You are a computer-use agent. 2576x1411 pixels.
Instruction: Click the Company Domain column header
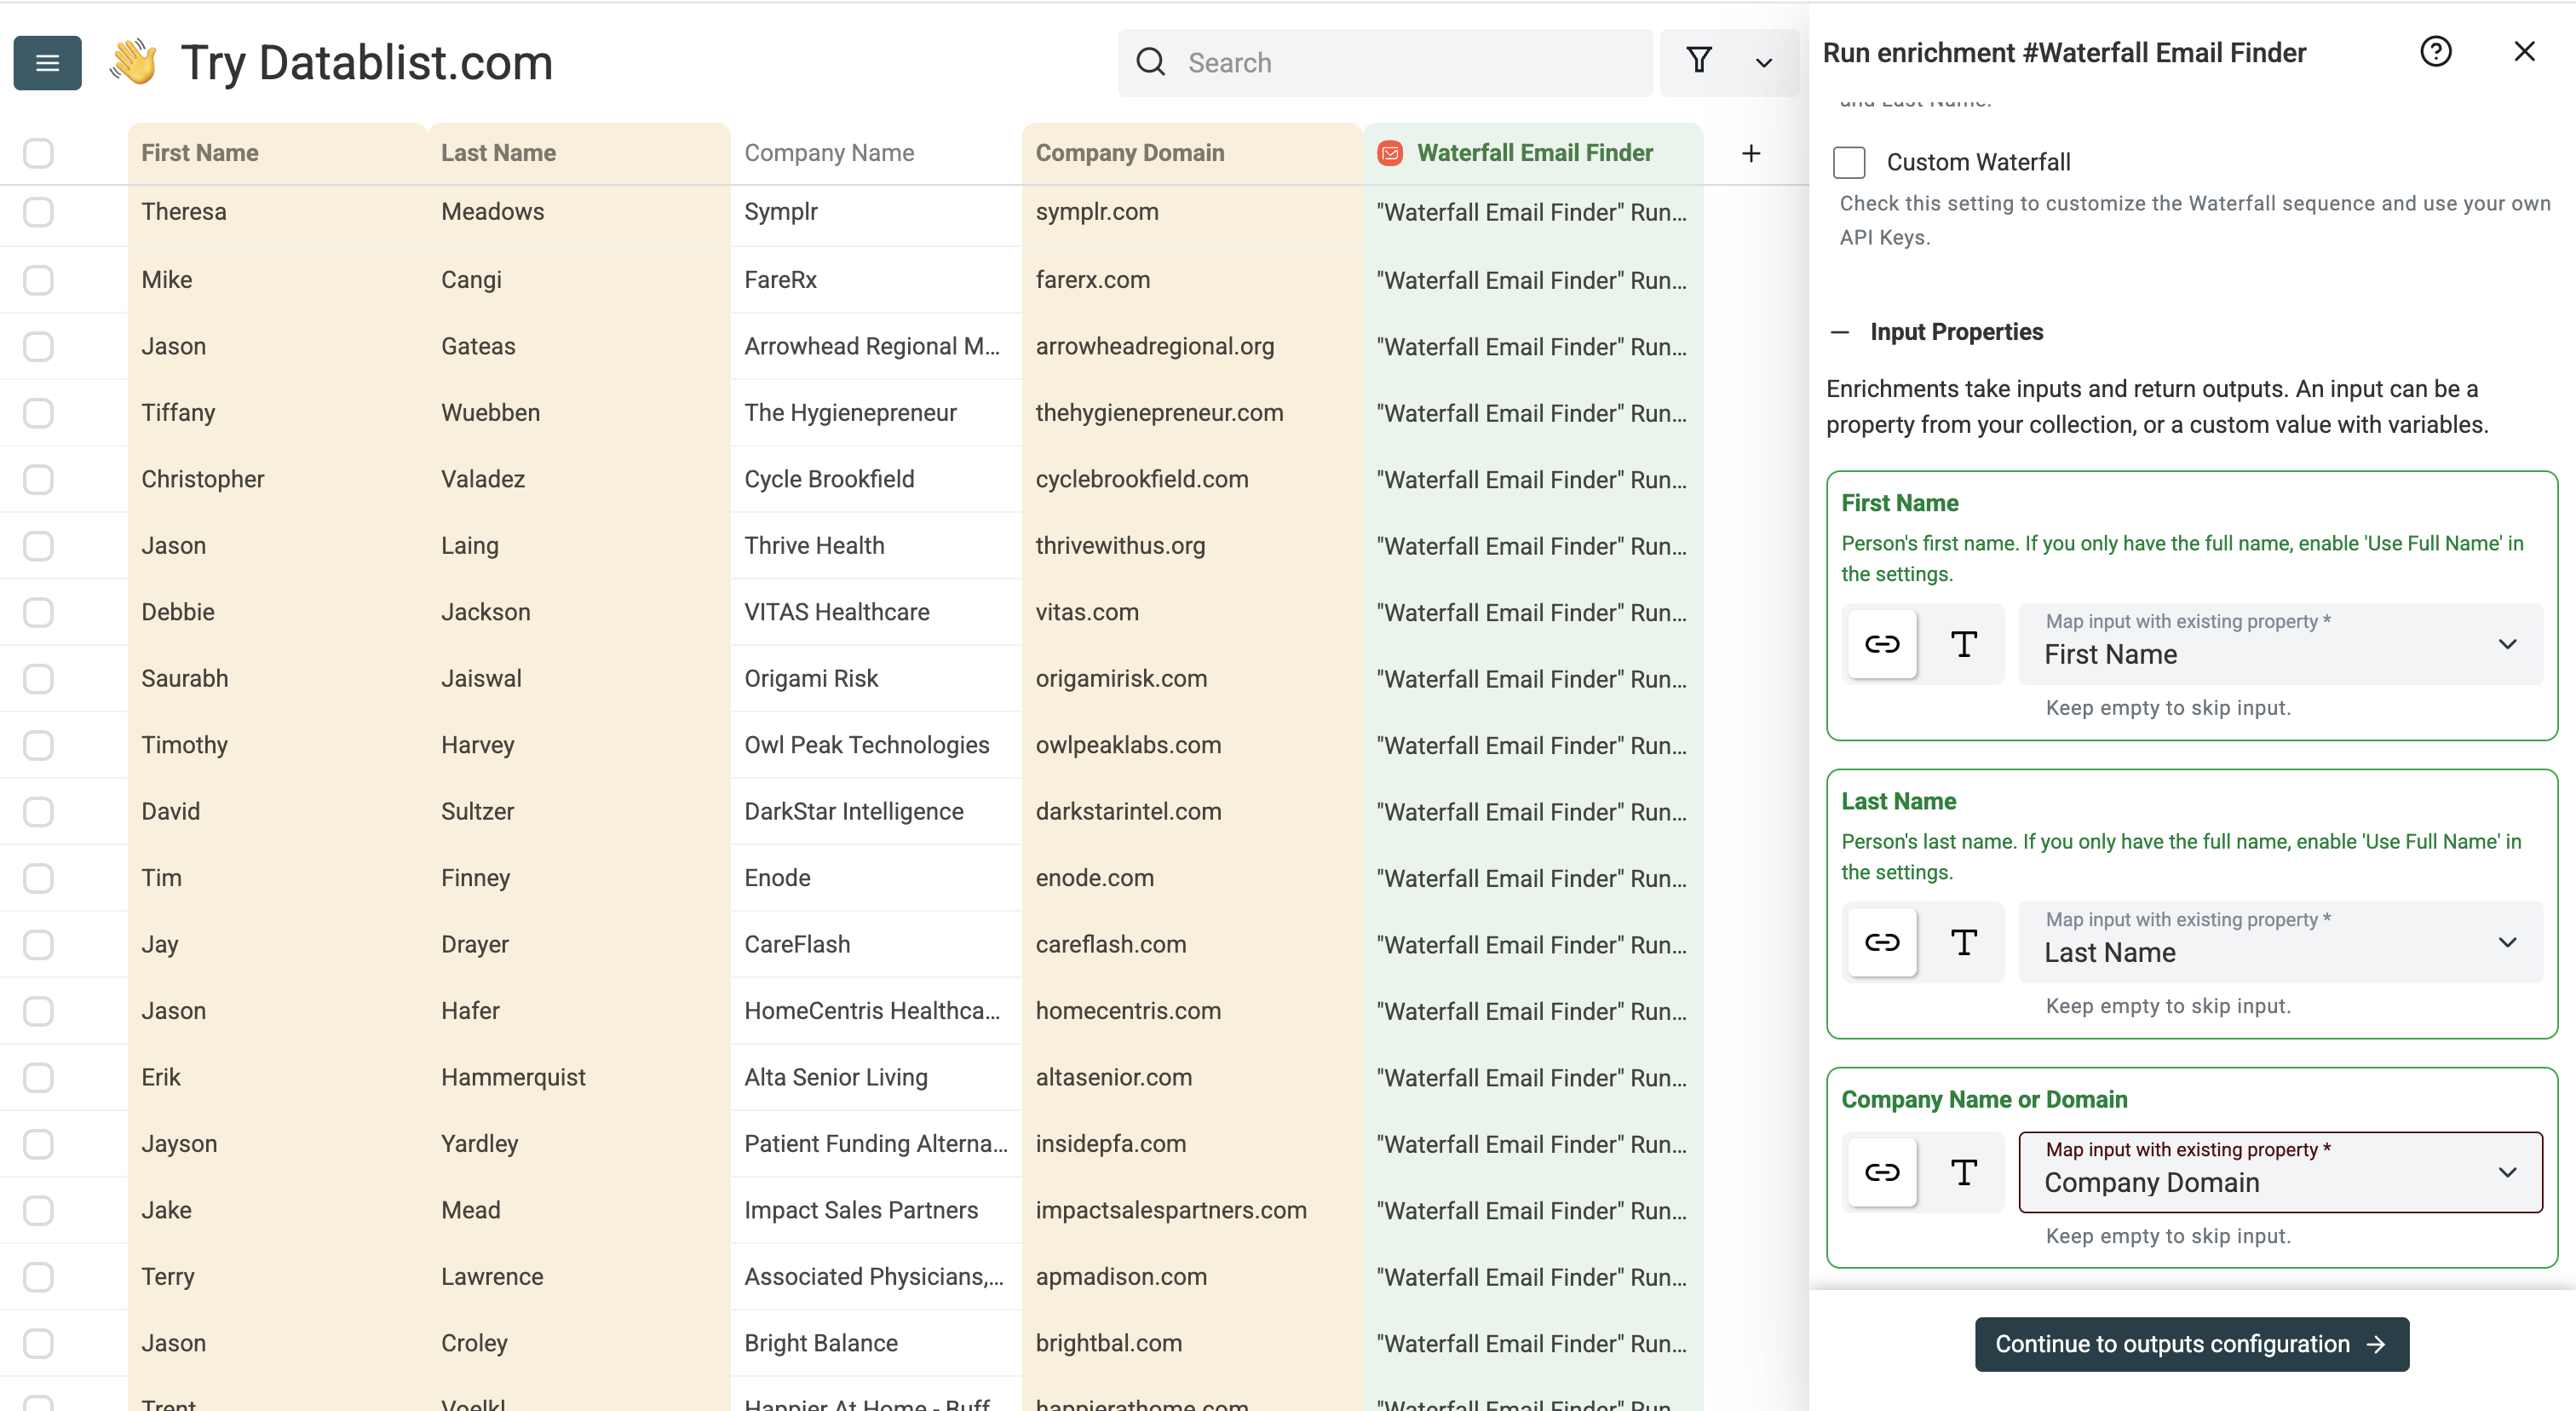pyautogui.click(x=1192, y=153)
